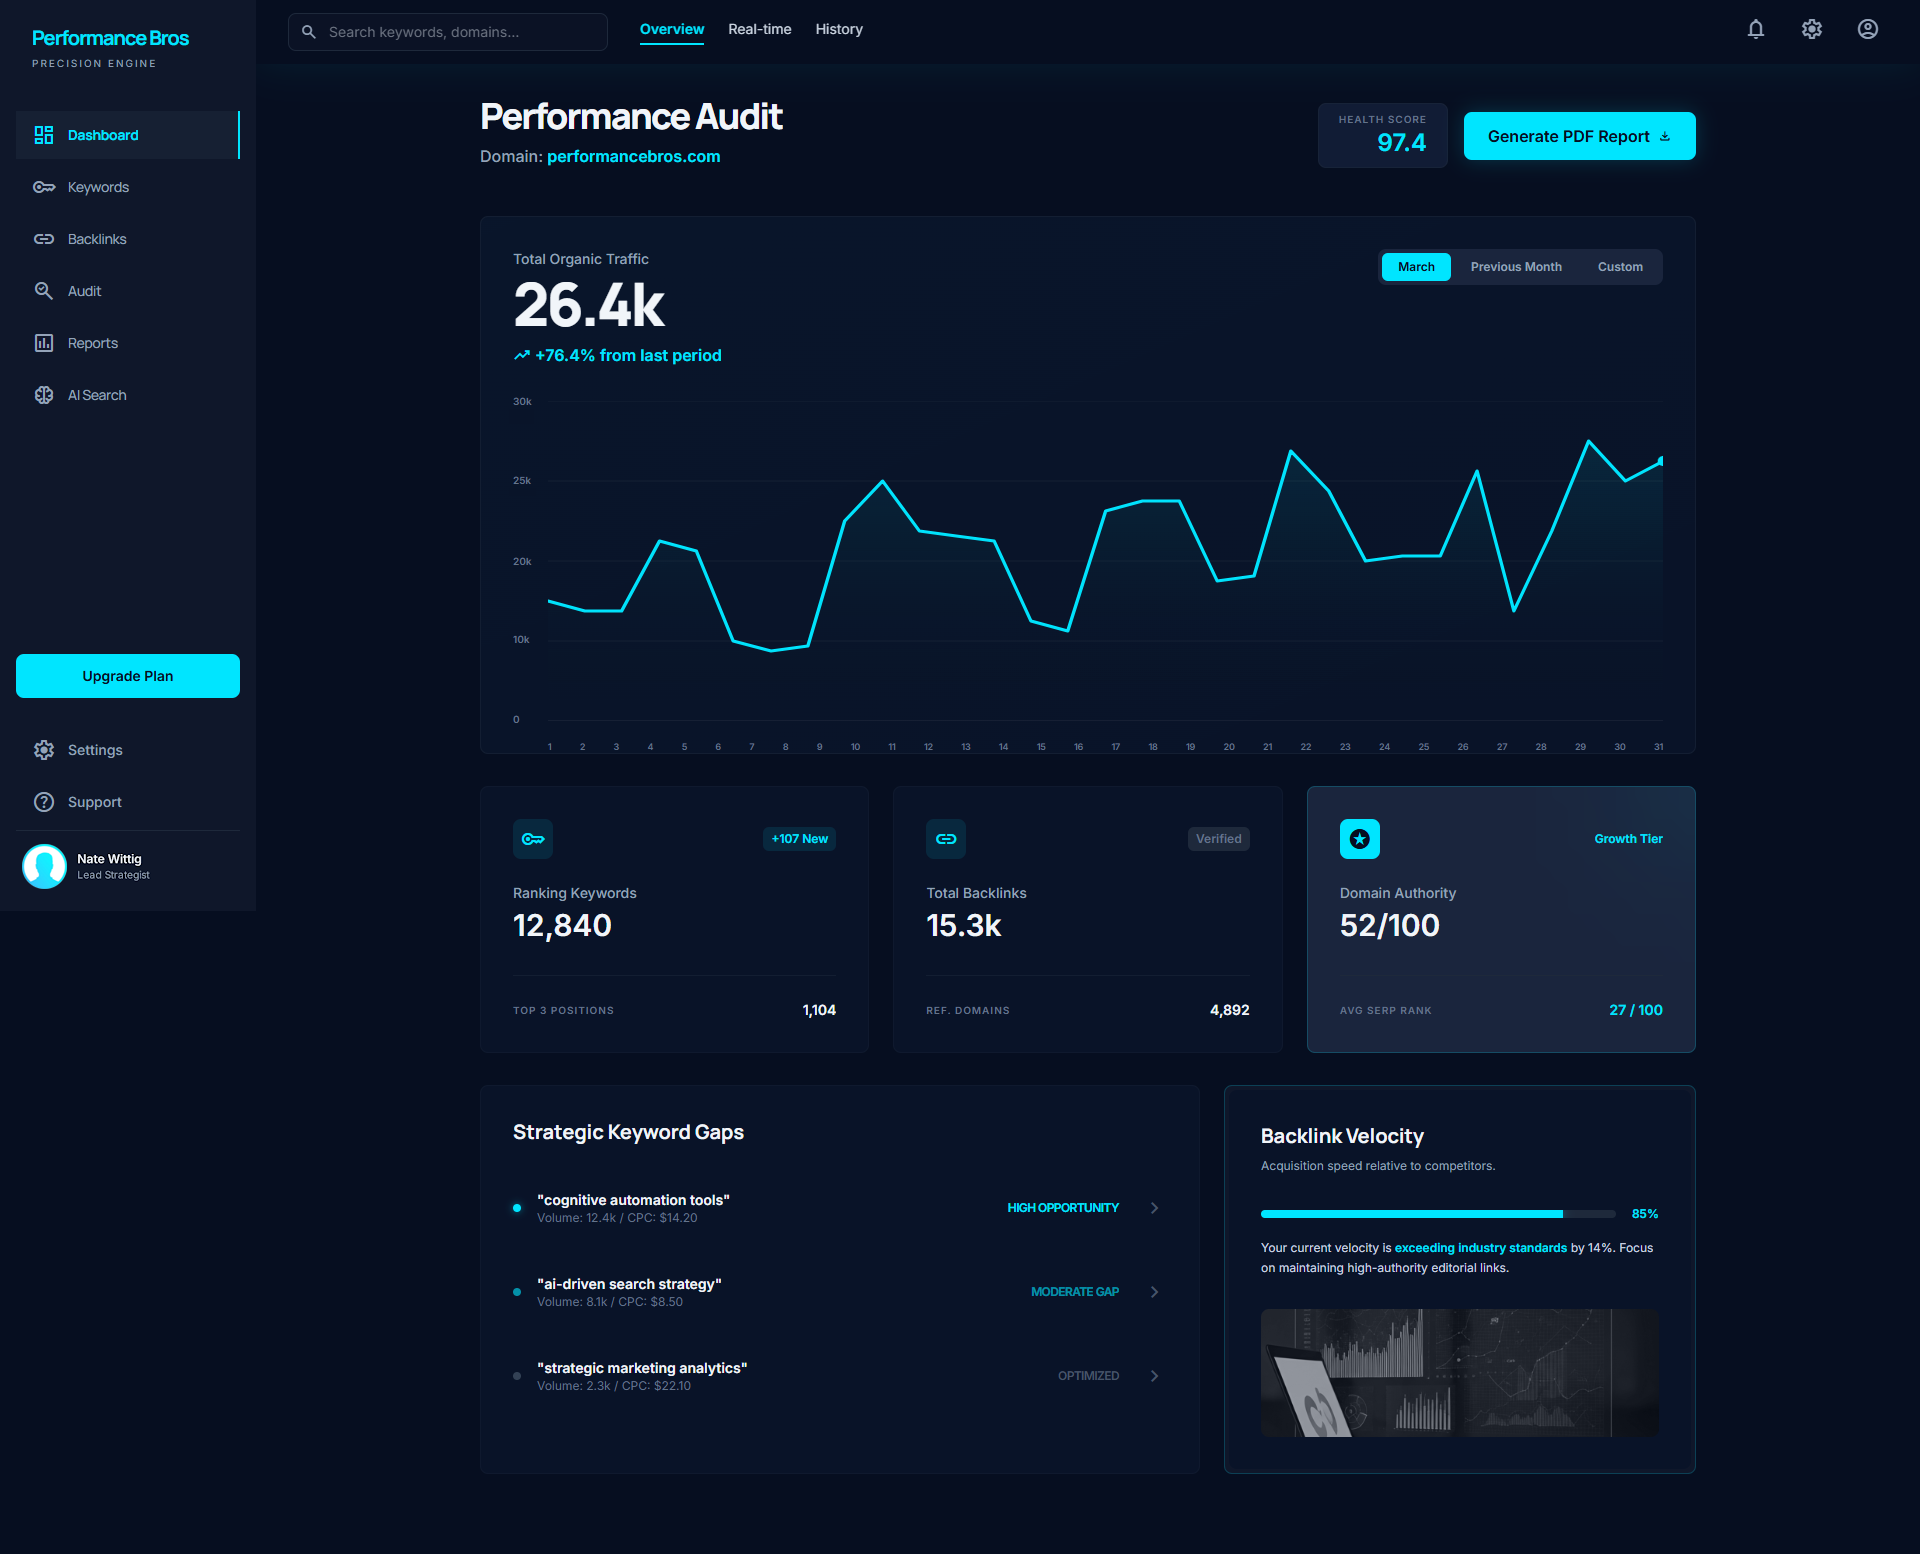
Task: Click the Audit magnifier icon in sidebar
Action: click(44, 291)
